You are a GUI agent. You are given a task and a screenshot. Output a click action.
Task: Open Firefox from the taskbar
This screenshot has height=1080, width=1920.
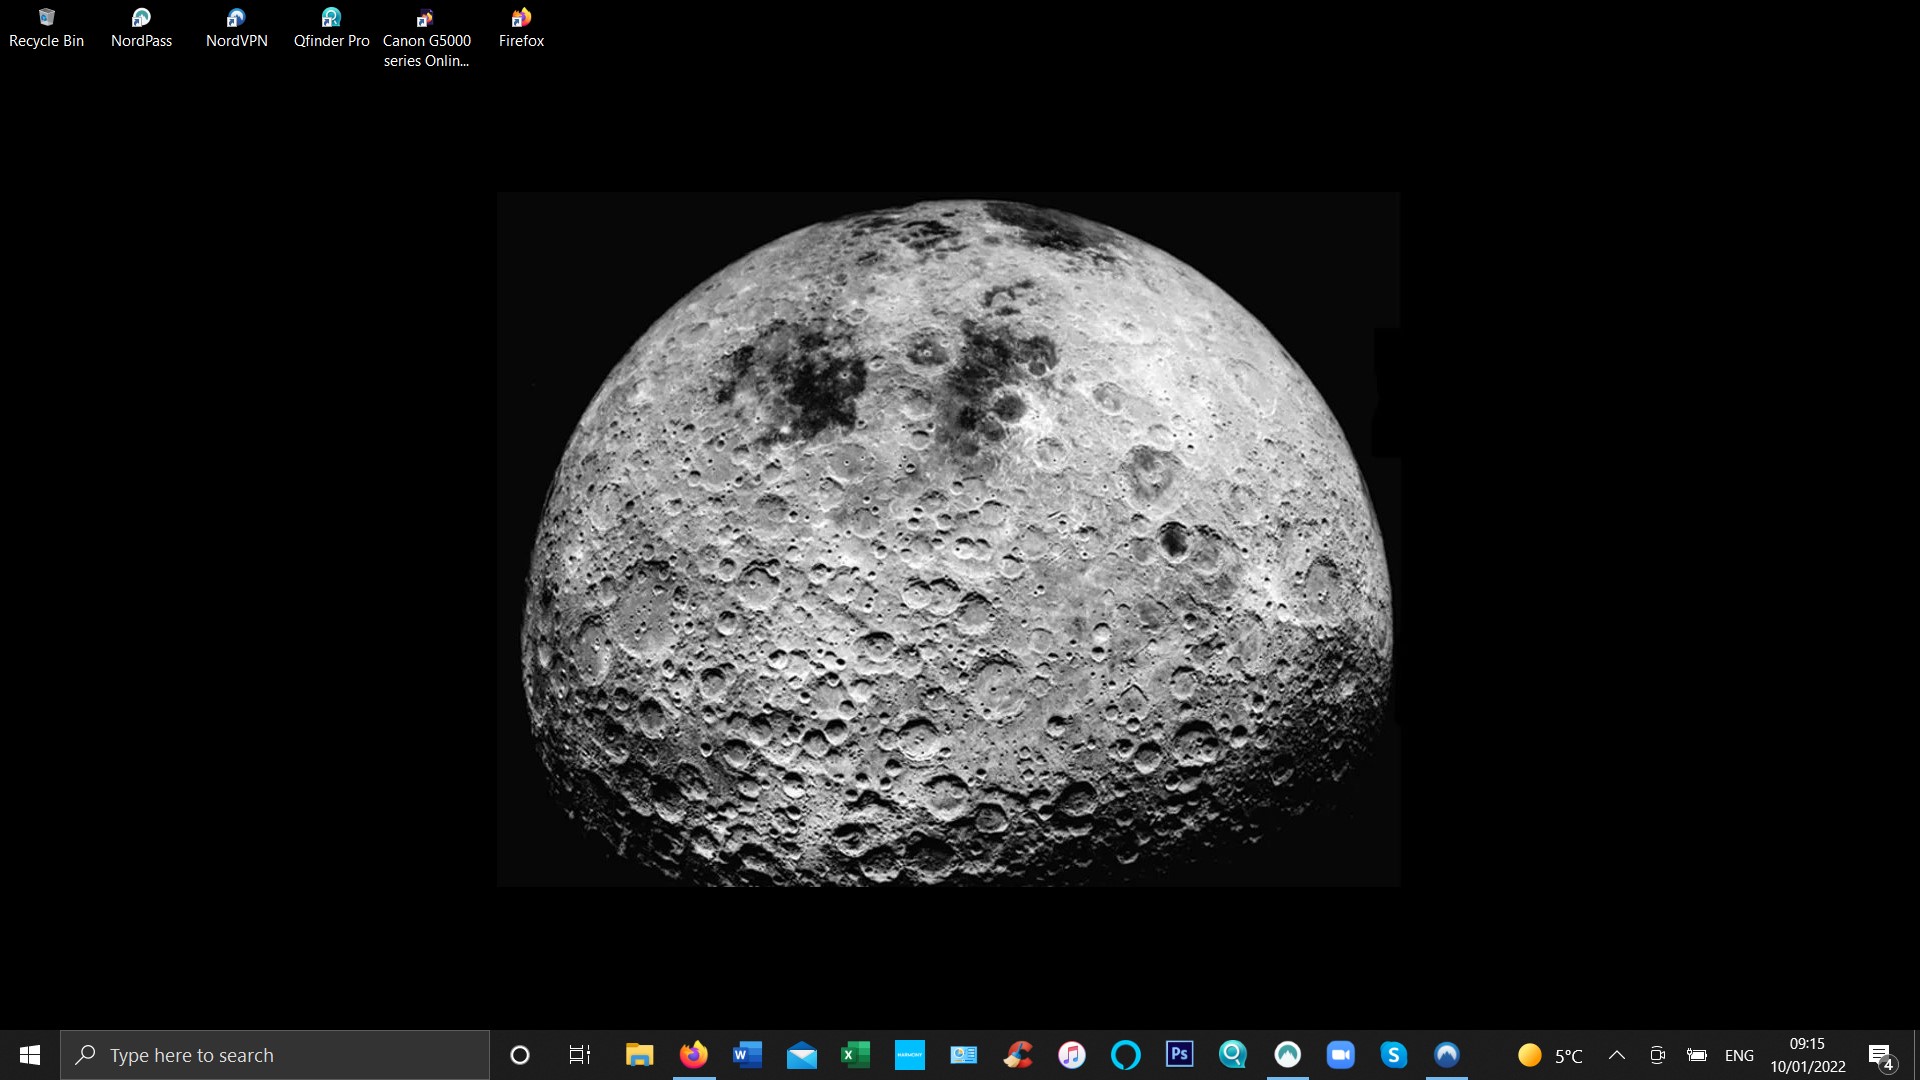[x=693, y=1055]
